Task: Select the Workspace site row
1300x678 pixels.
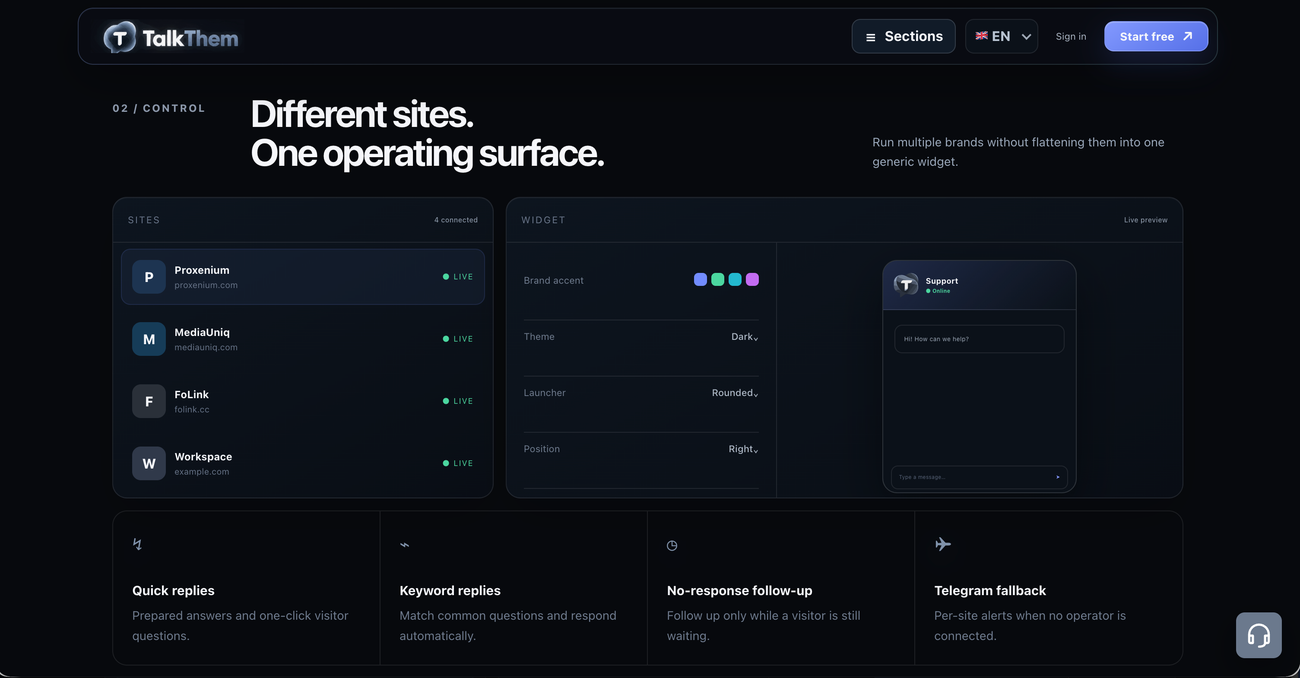Action: coord(303,463)
